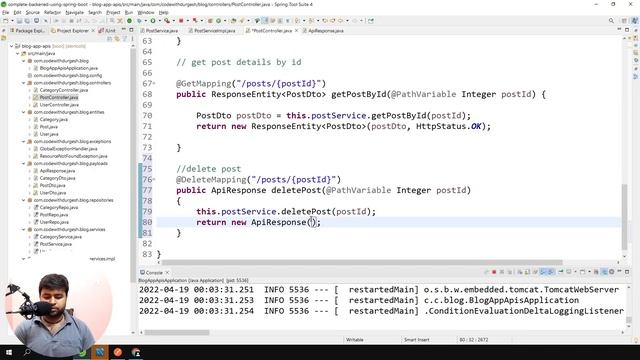Switch to the Project Explorer tab
The image size is (640, 360).
(72, 31)
